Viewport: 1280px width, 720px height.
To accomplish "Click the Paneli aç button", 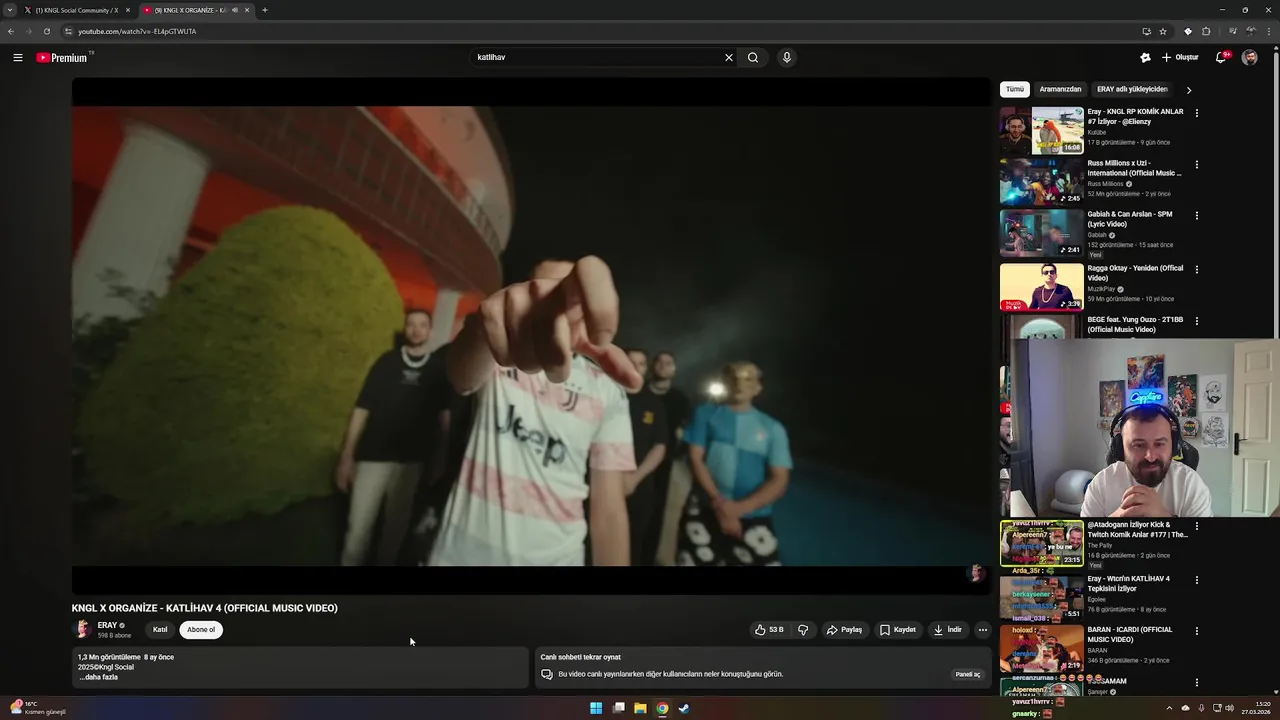I will click(x=968, y=674).
